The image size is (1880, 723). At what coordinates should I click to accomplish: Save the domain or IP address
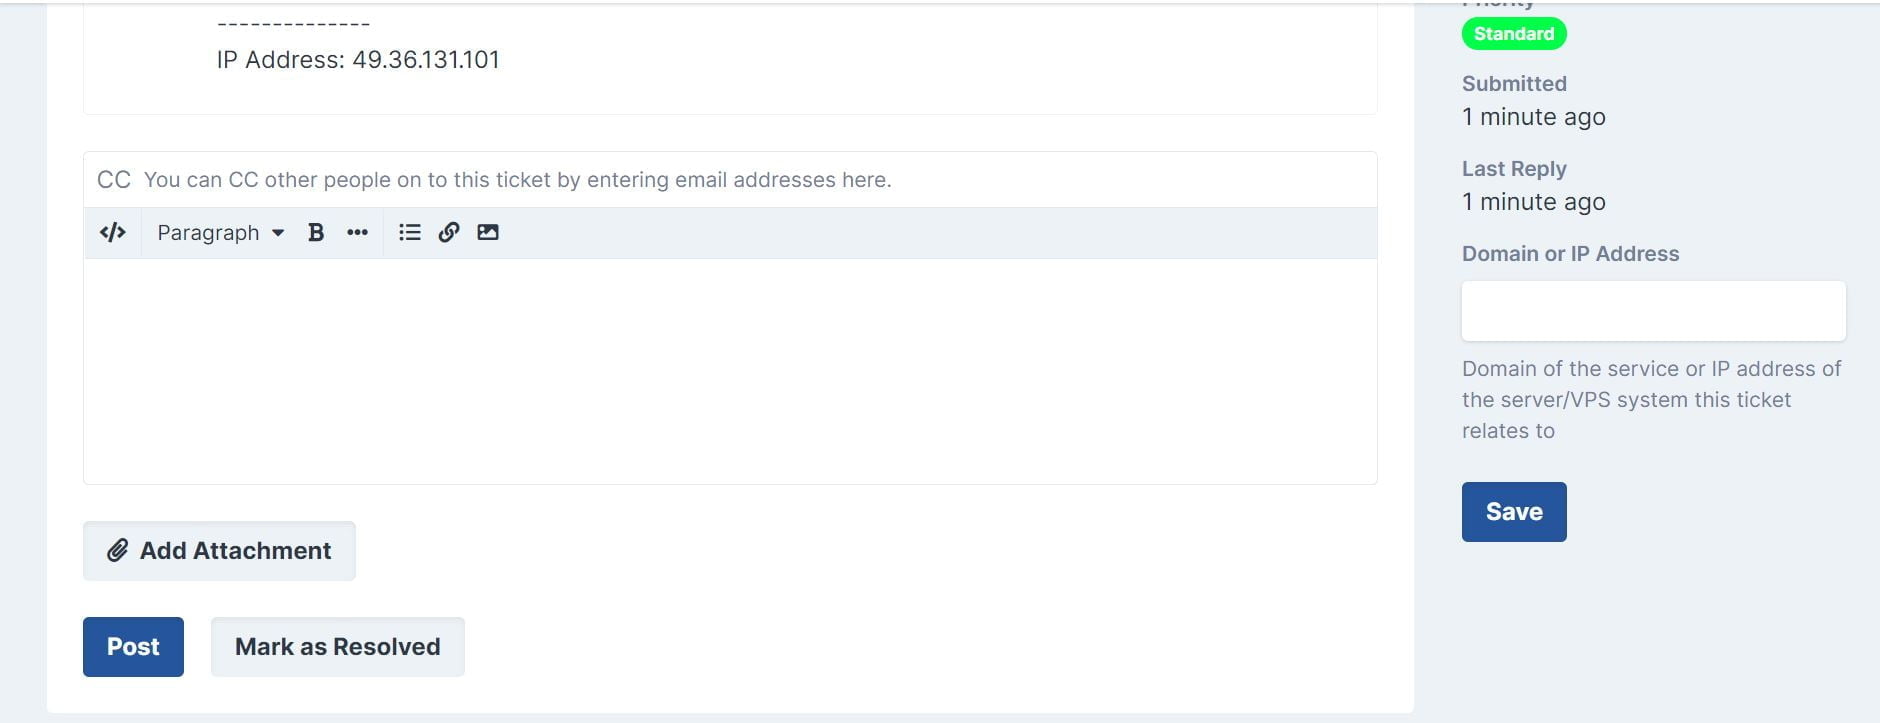1514,512
